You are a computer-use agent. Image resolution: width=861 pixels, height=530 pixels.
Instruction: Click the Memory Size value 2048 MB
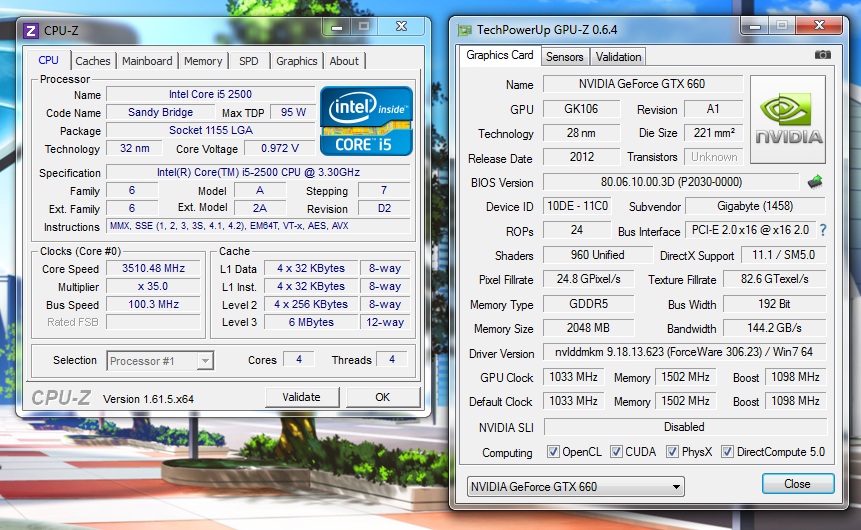589,328
